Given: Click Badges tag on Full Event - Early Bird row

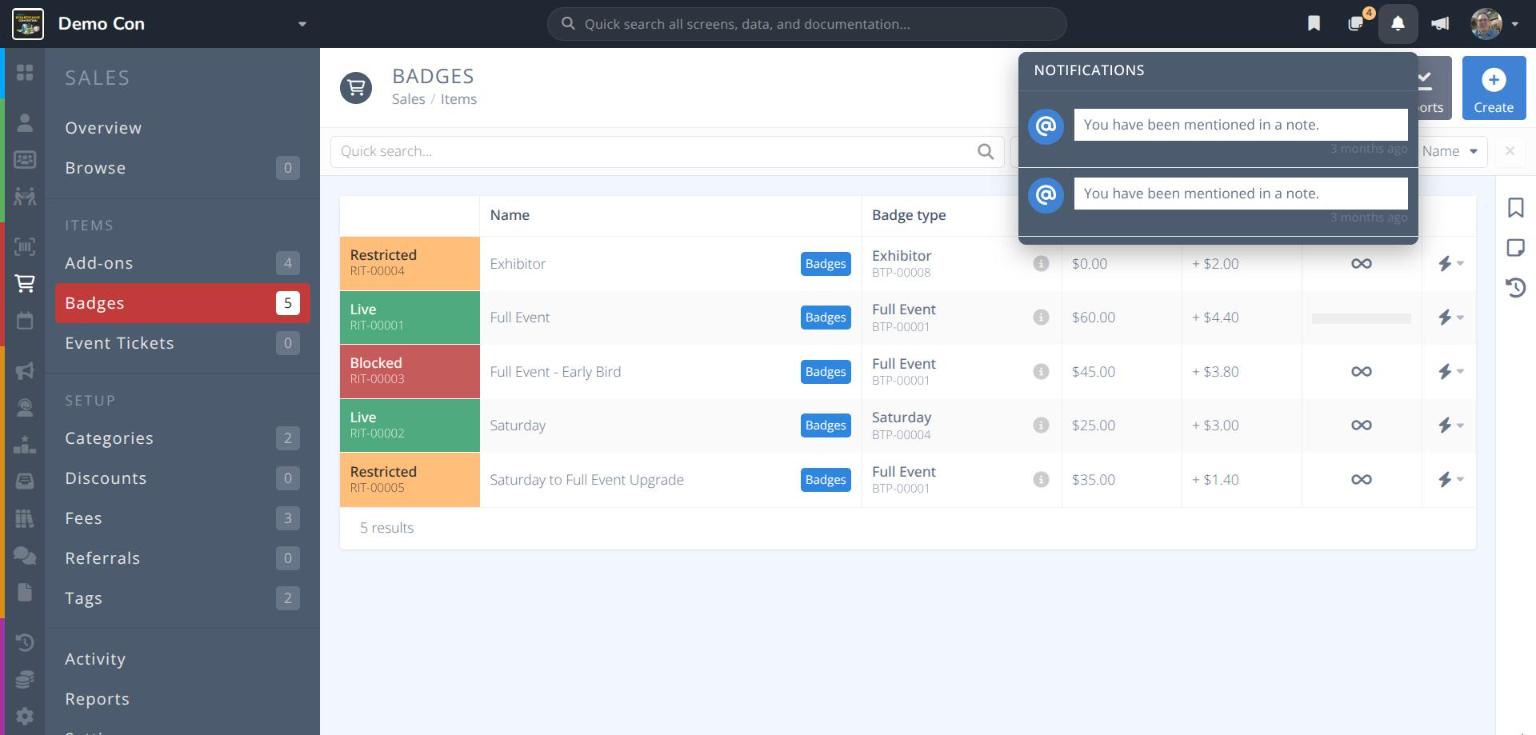Looking at the screenshot, I should pyautogui.click(x=826, y=371).
